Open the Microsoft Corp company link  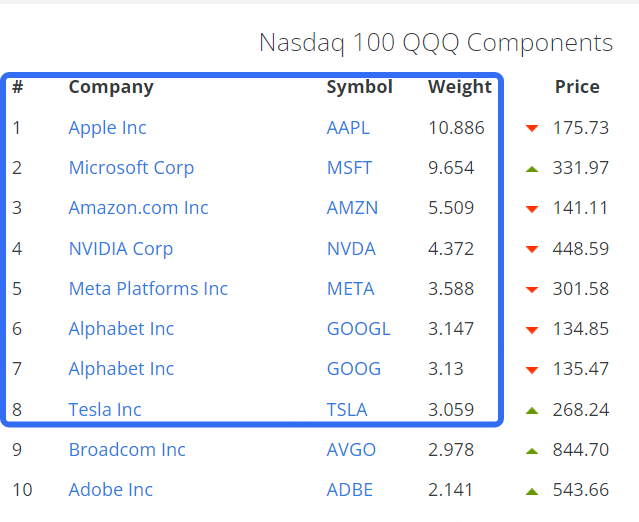131,168
